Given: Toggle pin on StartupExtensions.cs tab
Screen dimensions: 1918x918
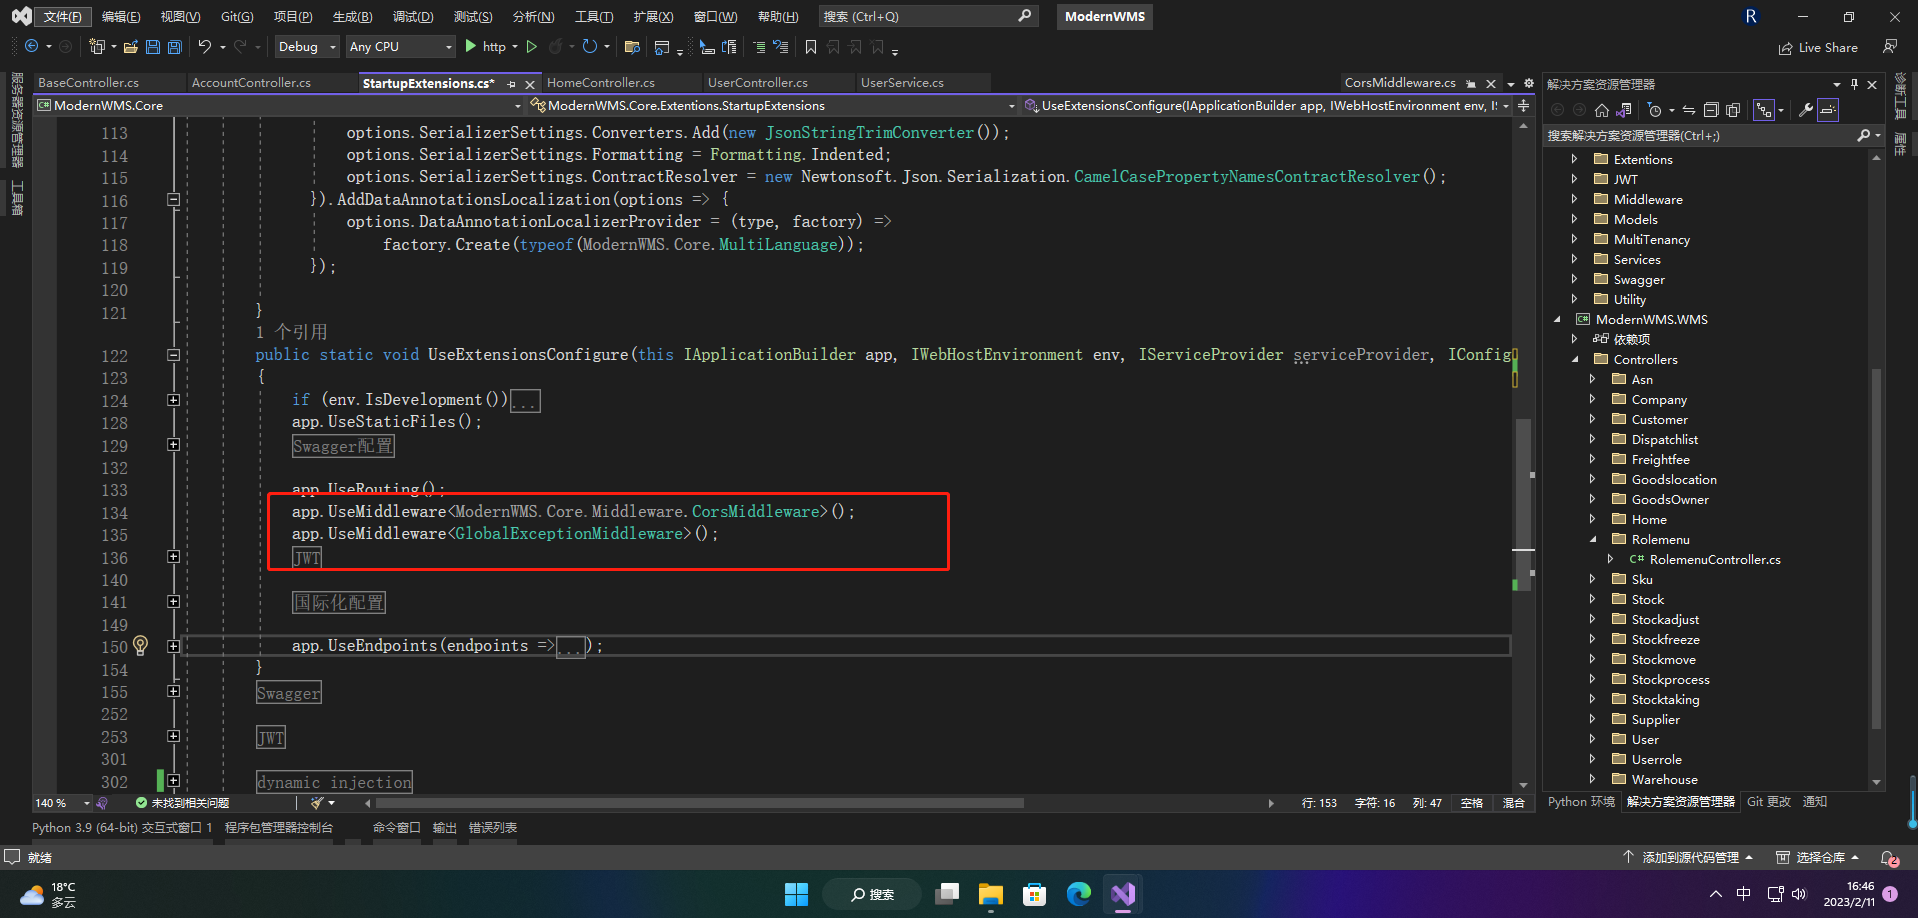Looking at the screenshot, I should click(511, 84).
